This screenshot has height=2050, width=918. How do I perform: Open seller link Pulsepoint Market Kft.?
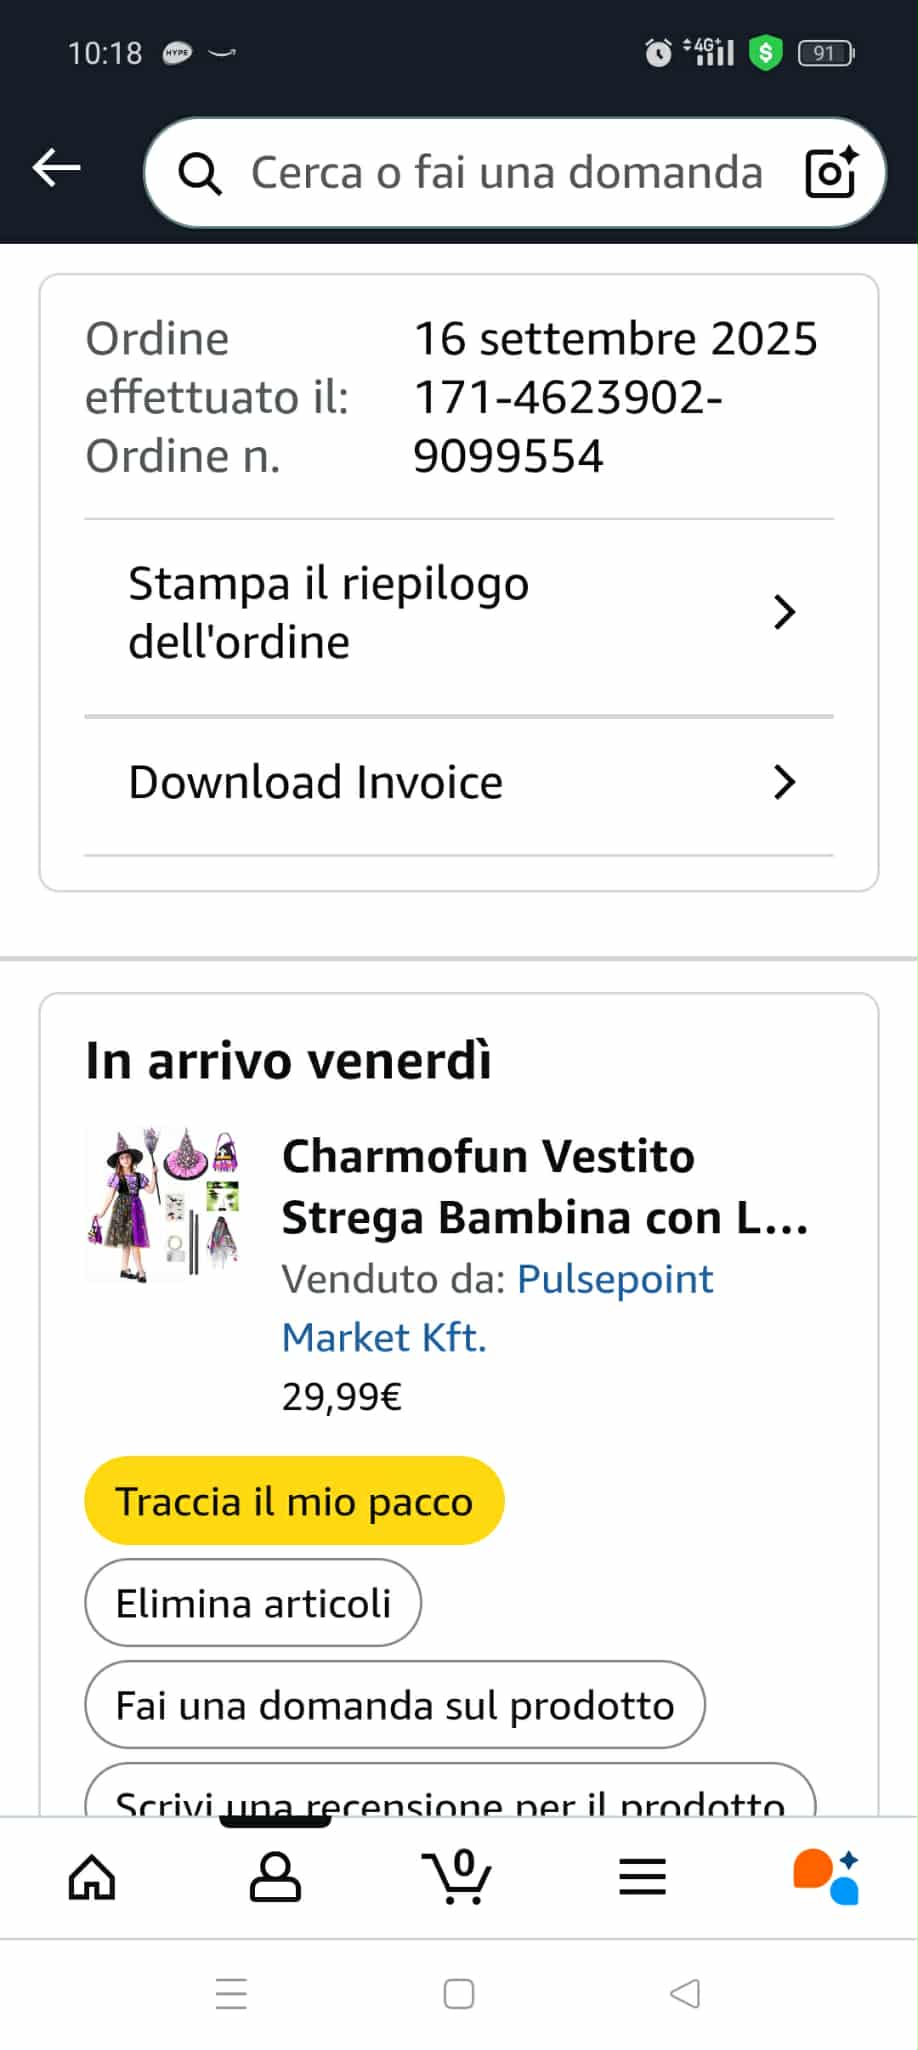[x=497, y=1307]
